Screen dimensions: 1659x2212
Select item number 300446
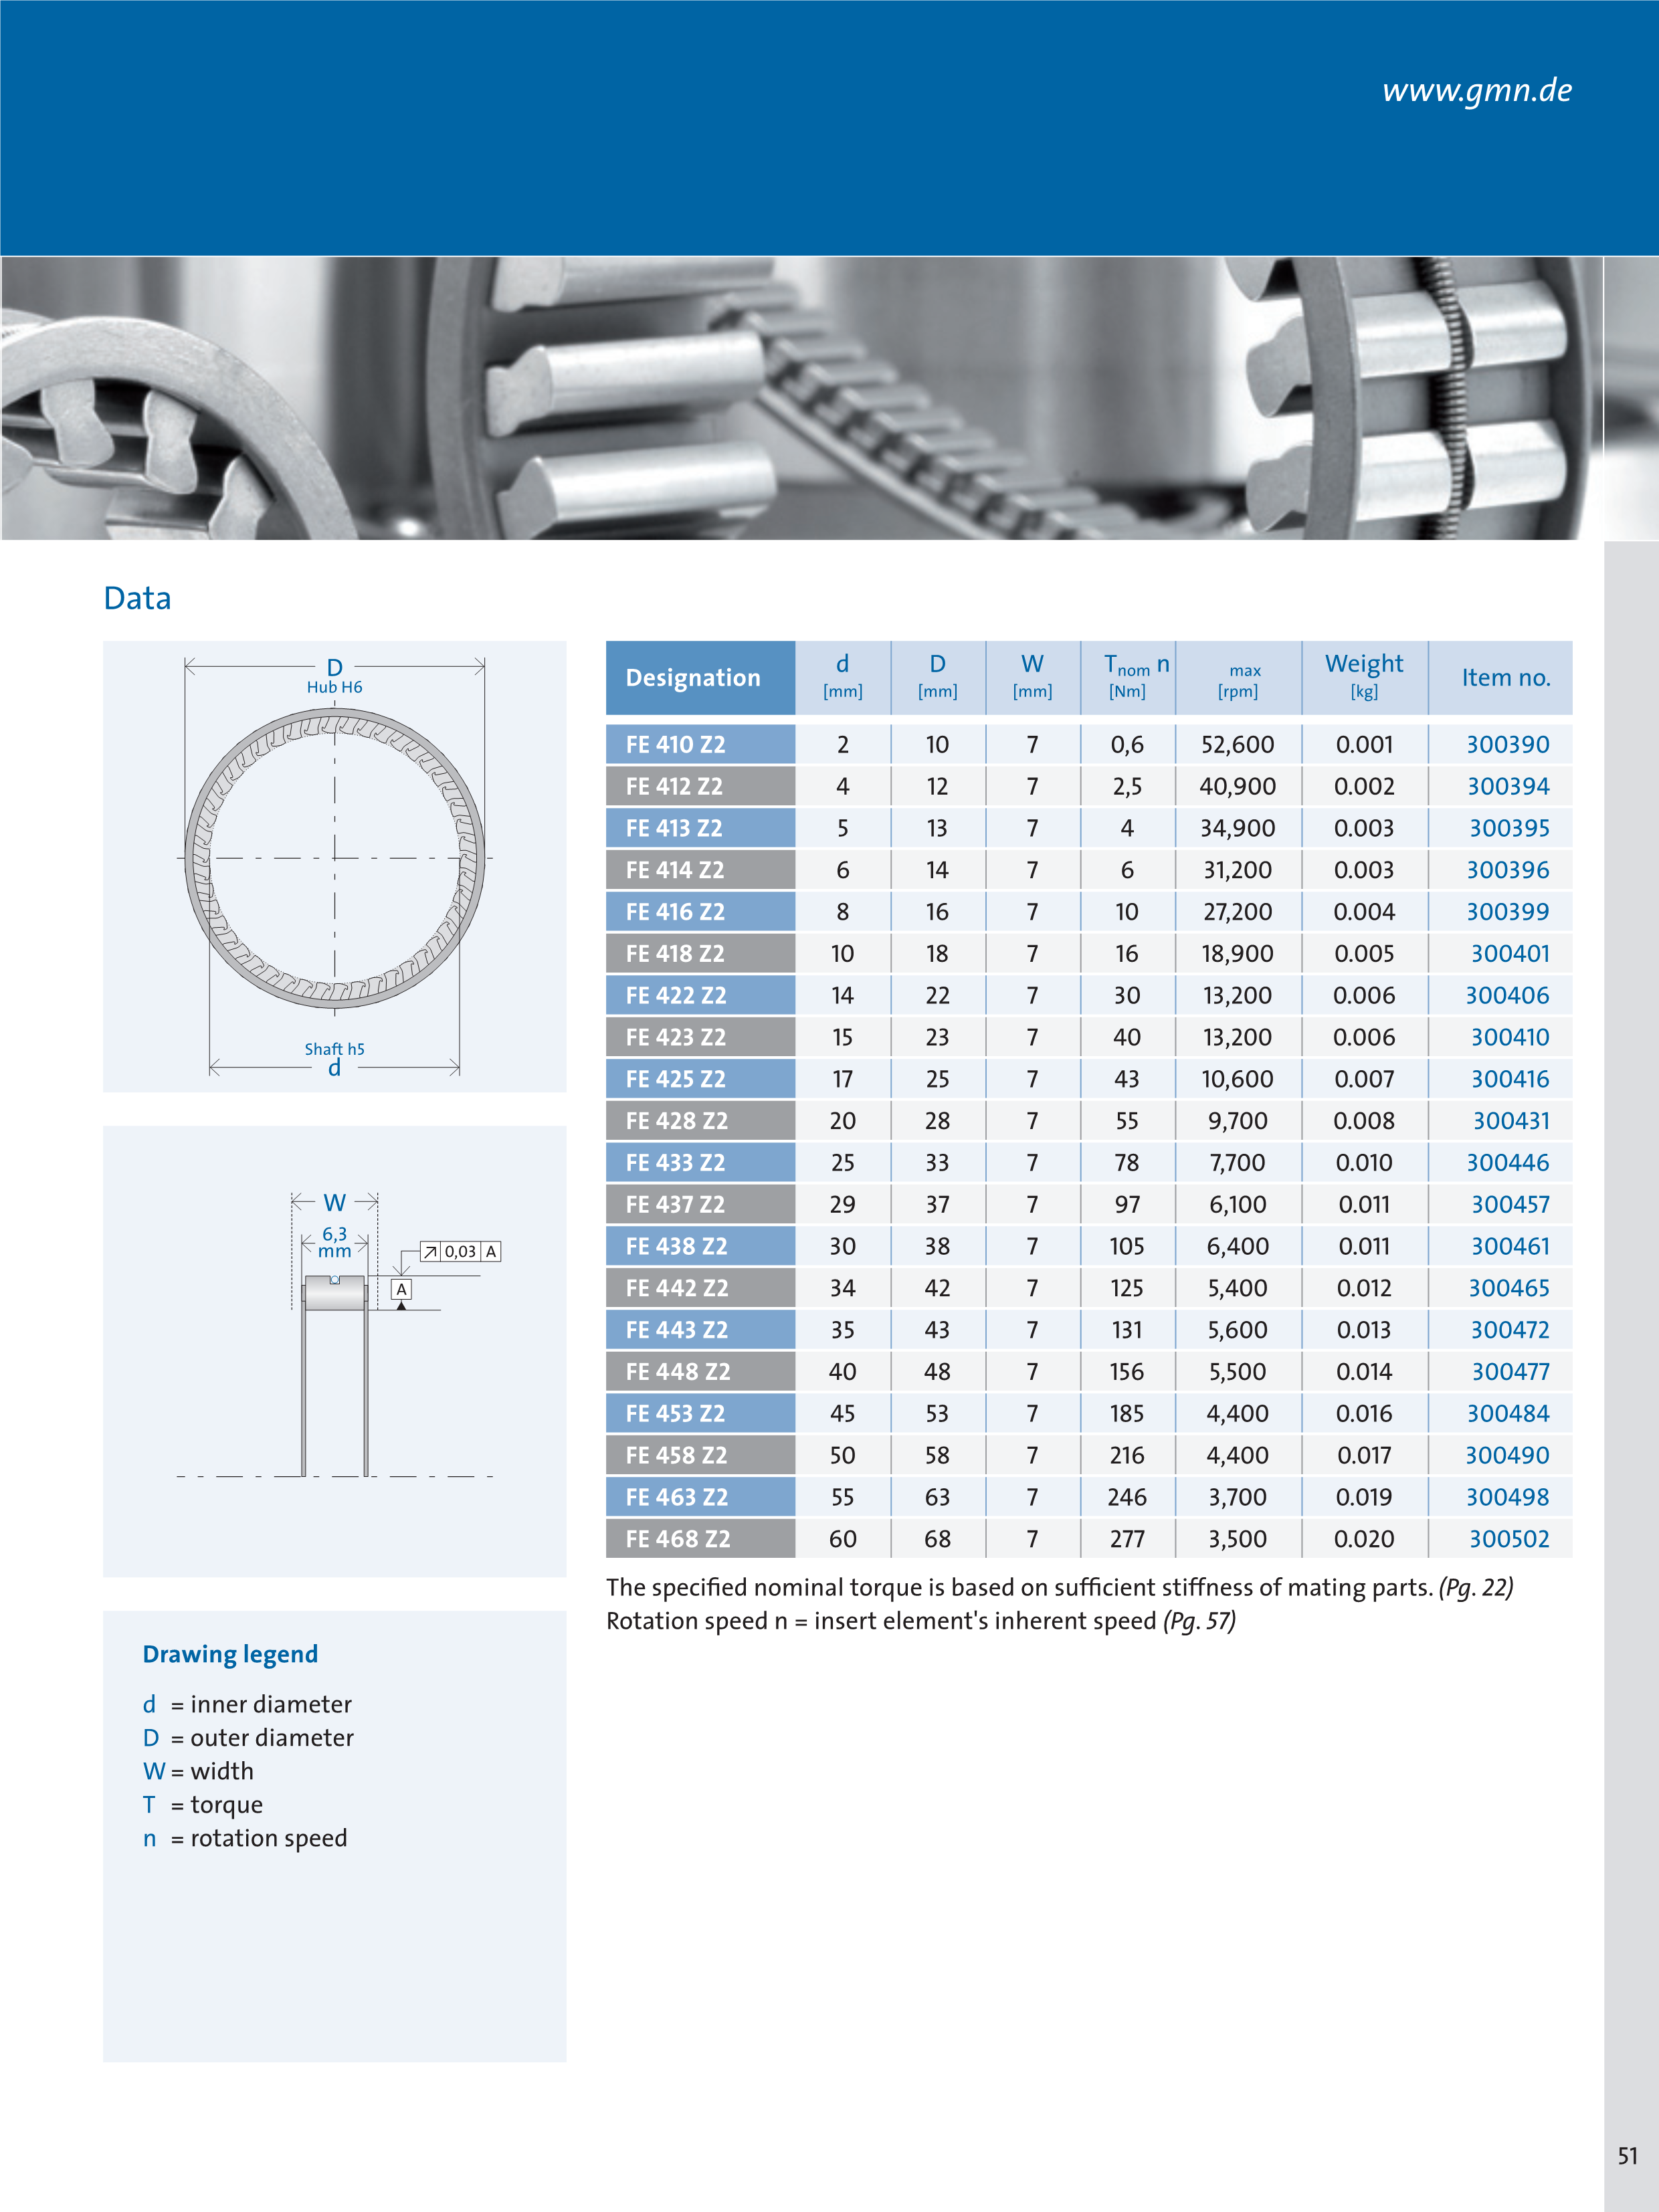[1507, 1163]
